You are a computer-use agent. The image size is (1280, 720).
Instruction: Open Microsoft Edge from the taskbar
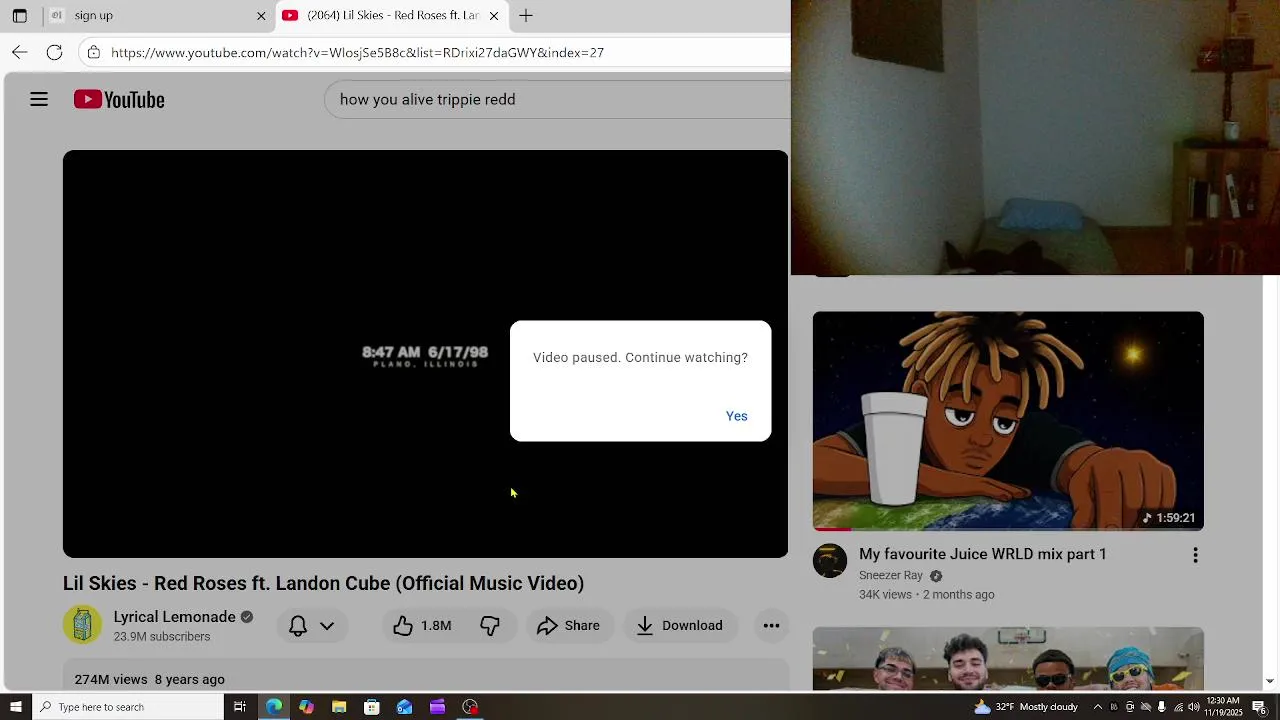pyautogui.click(x=273, y=707)
